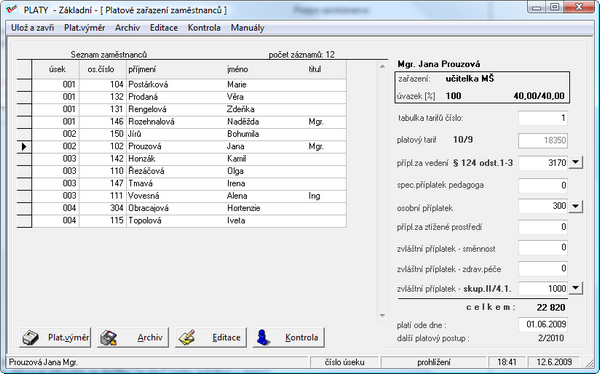Click the heading 'Mgr. Jana Prouzová'

(439, 64)
